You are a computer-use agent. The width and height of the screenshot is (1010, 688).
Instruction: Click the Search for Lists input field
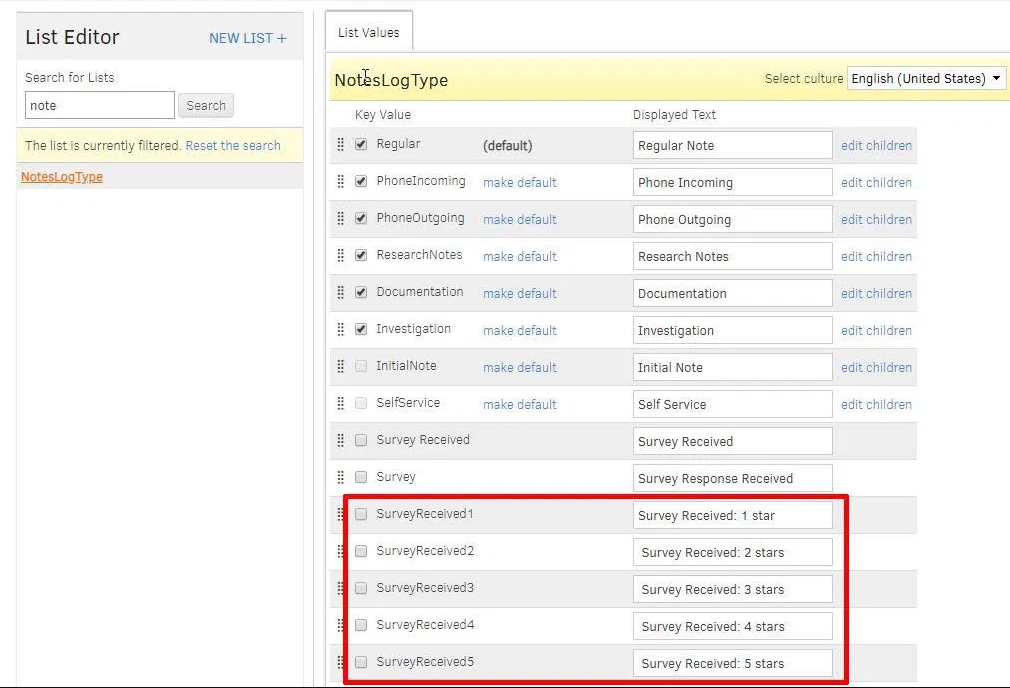point(99,105)
